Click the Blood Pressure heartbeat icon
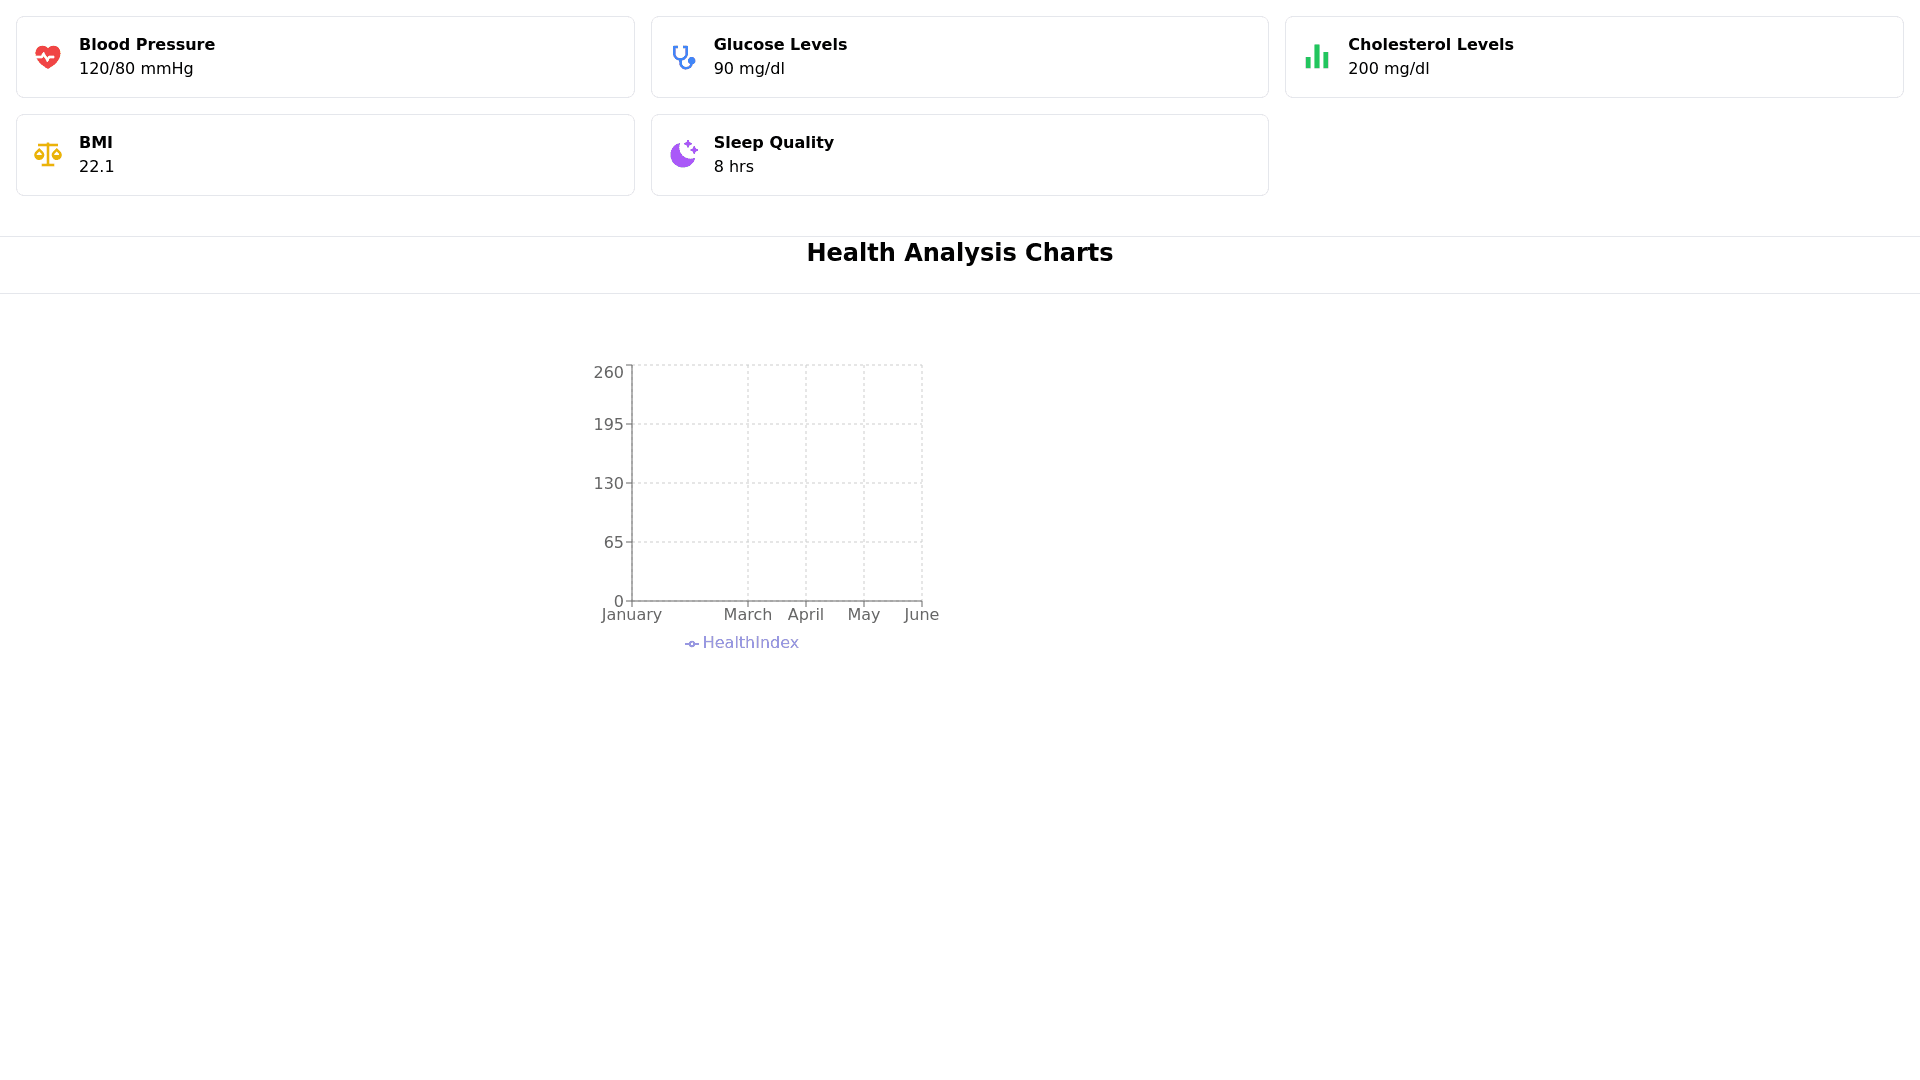 point(48,57)
